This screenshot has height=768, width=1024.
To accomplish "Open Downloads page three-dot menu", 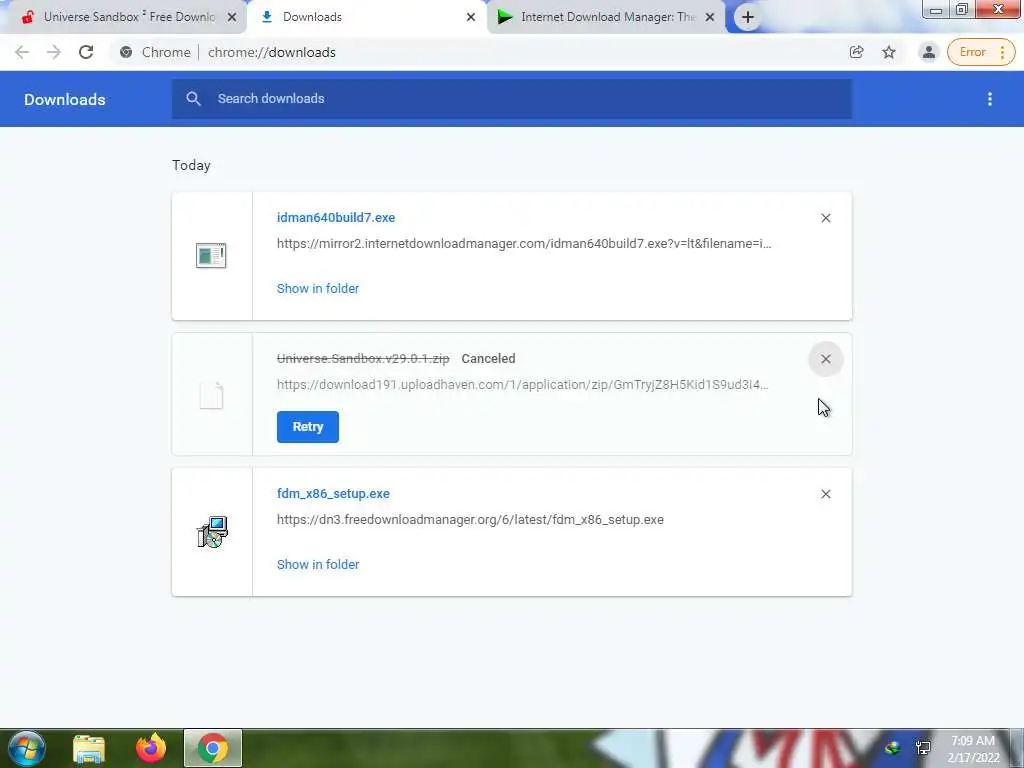I will [990, 99].
